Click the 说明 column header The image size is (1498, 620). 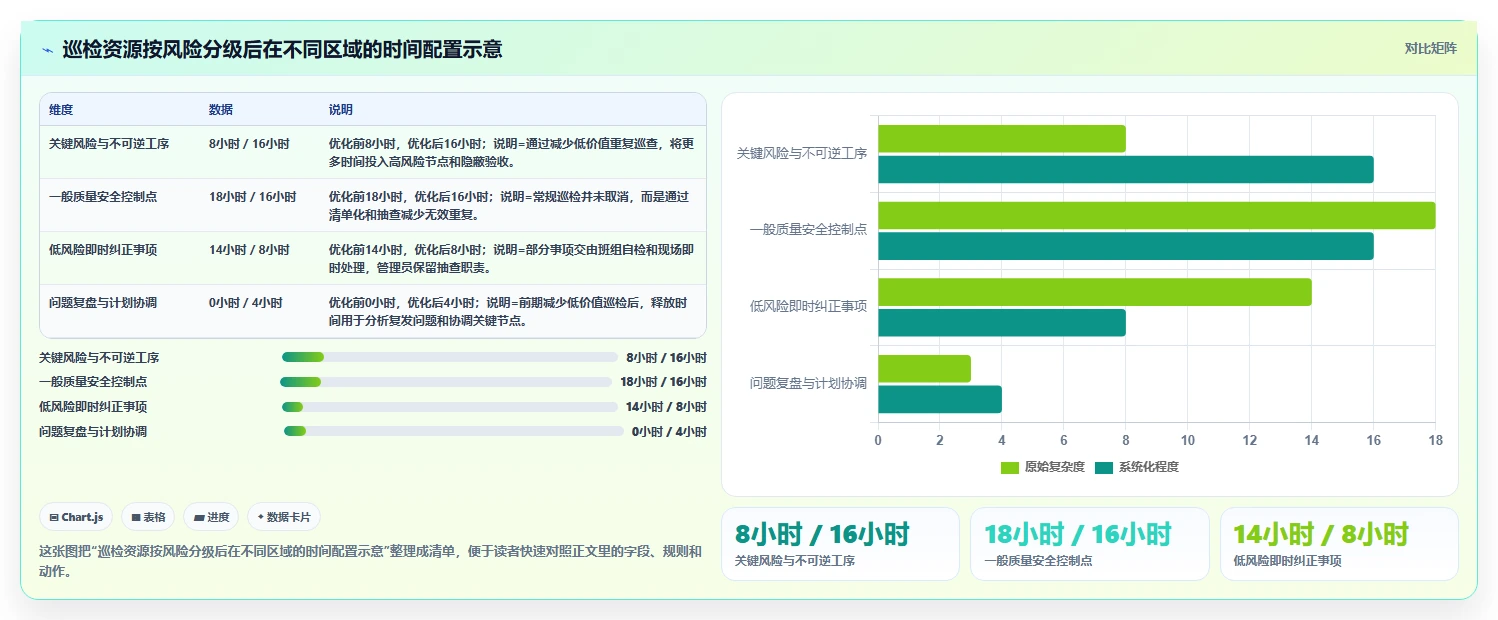[341, 110]
